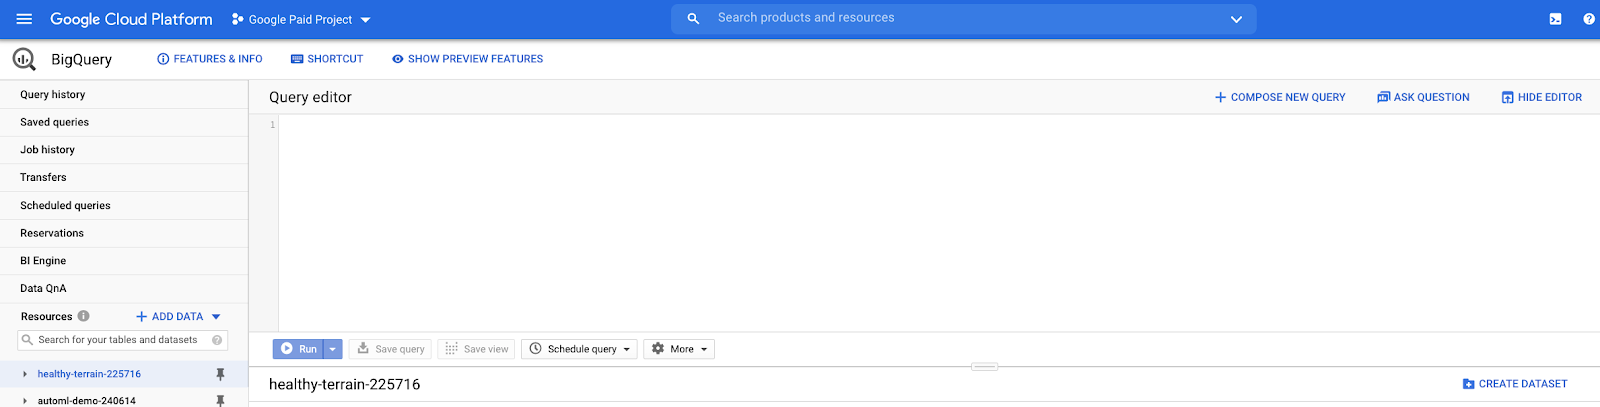This screenshot has width=1600, height=407.
Task: Hide the query editor
Action: (1541, 97)
